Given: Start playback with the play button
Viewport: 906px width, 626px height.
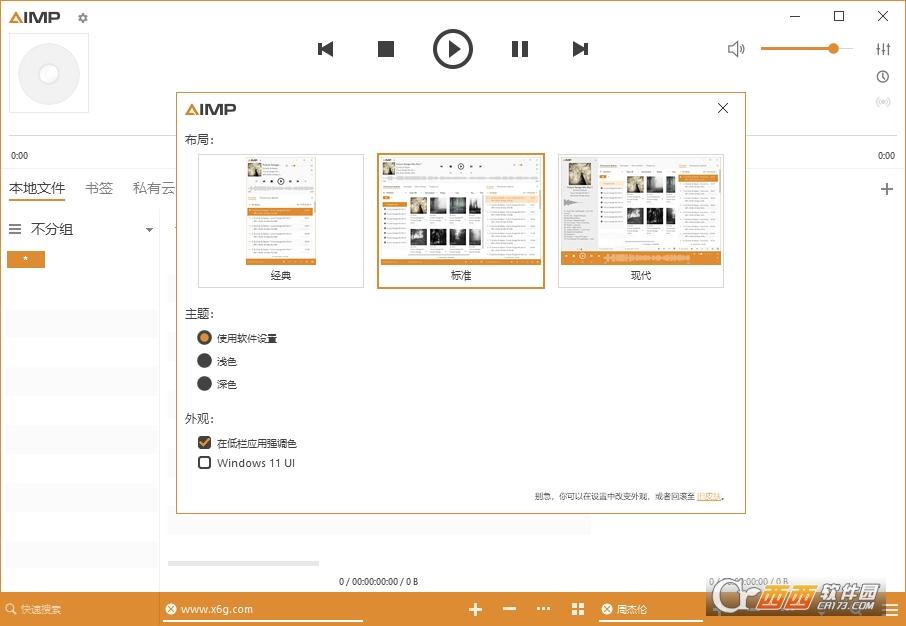Looking at the screenshot, I should click(453, 49).
